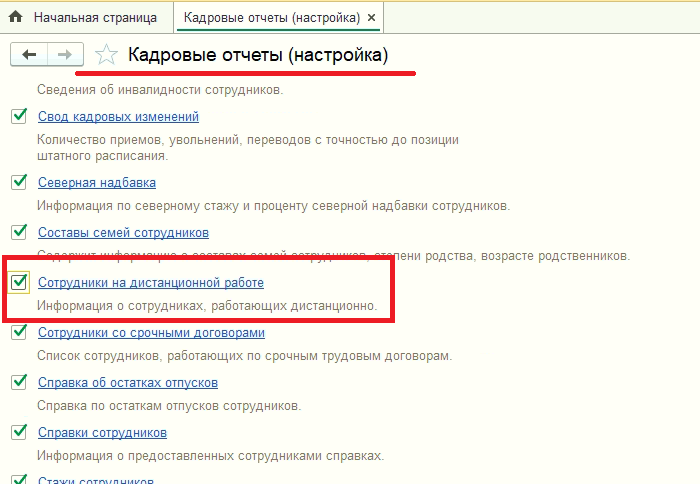This screenshot has height=484, width=700.
Task: Toggle Сотрудники со срочными договорами checkbox
Action: click(19, 332)
